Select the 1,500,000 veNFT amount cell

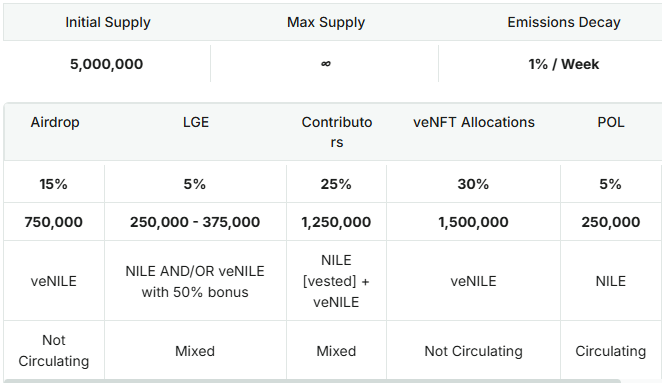[473, 222]
